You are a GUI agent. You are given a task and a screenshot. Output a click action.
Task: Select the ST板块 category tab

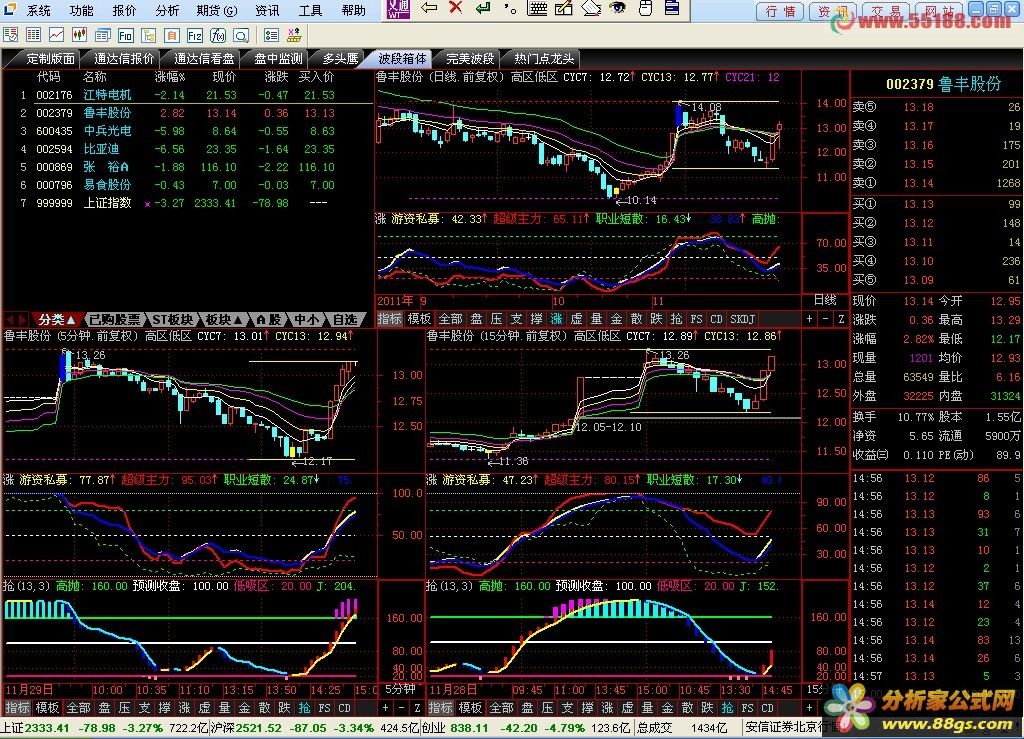pos(173,319)
